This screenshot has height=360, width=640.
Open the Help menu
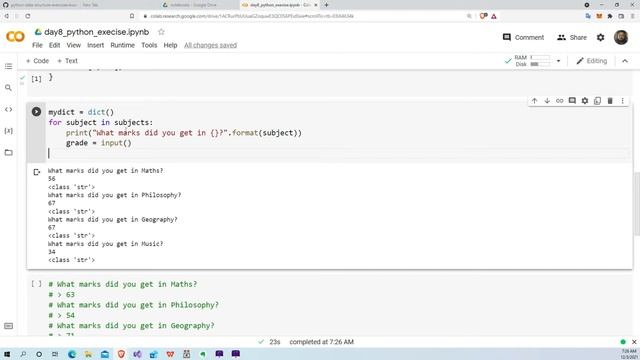point(170,45)
